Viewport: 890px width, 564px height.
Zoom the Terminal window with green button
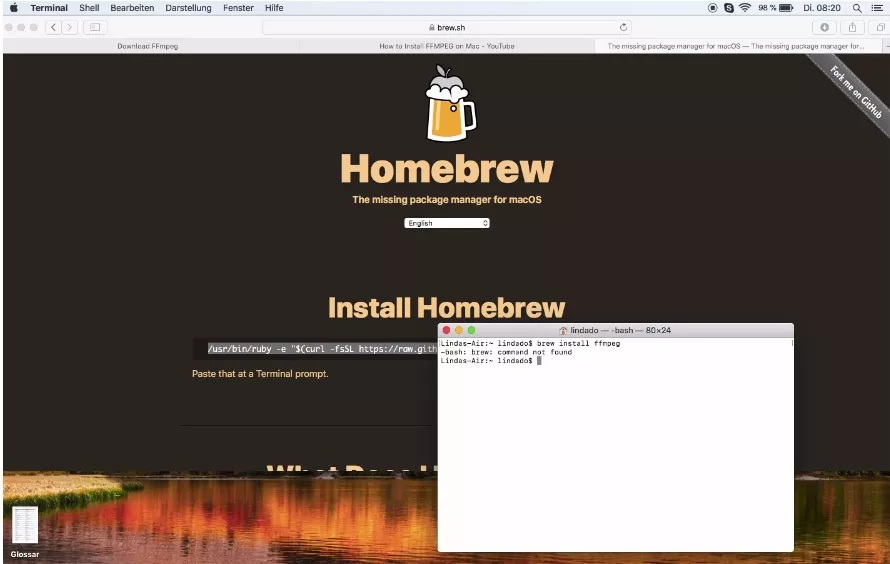click(471, 330)
